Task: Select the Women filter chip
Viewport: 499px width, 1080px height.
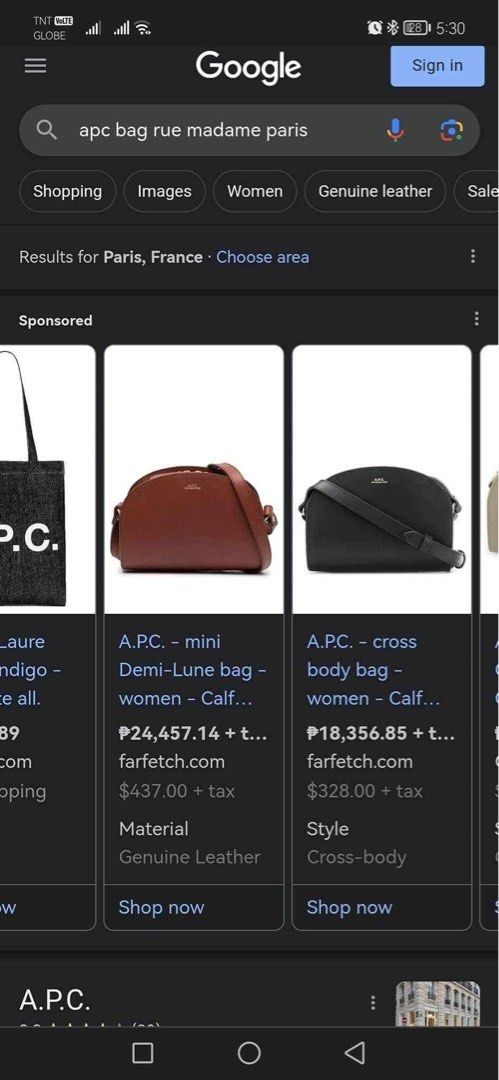Action: pos(255,191)
